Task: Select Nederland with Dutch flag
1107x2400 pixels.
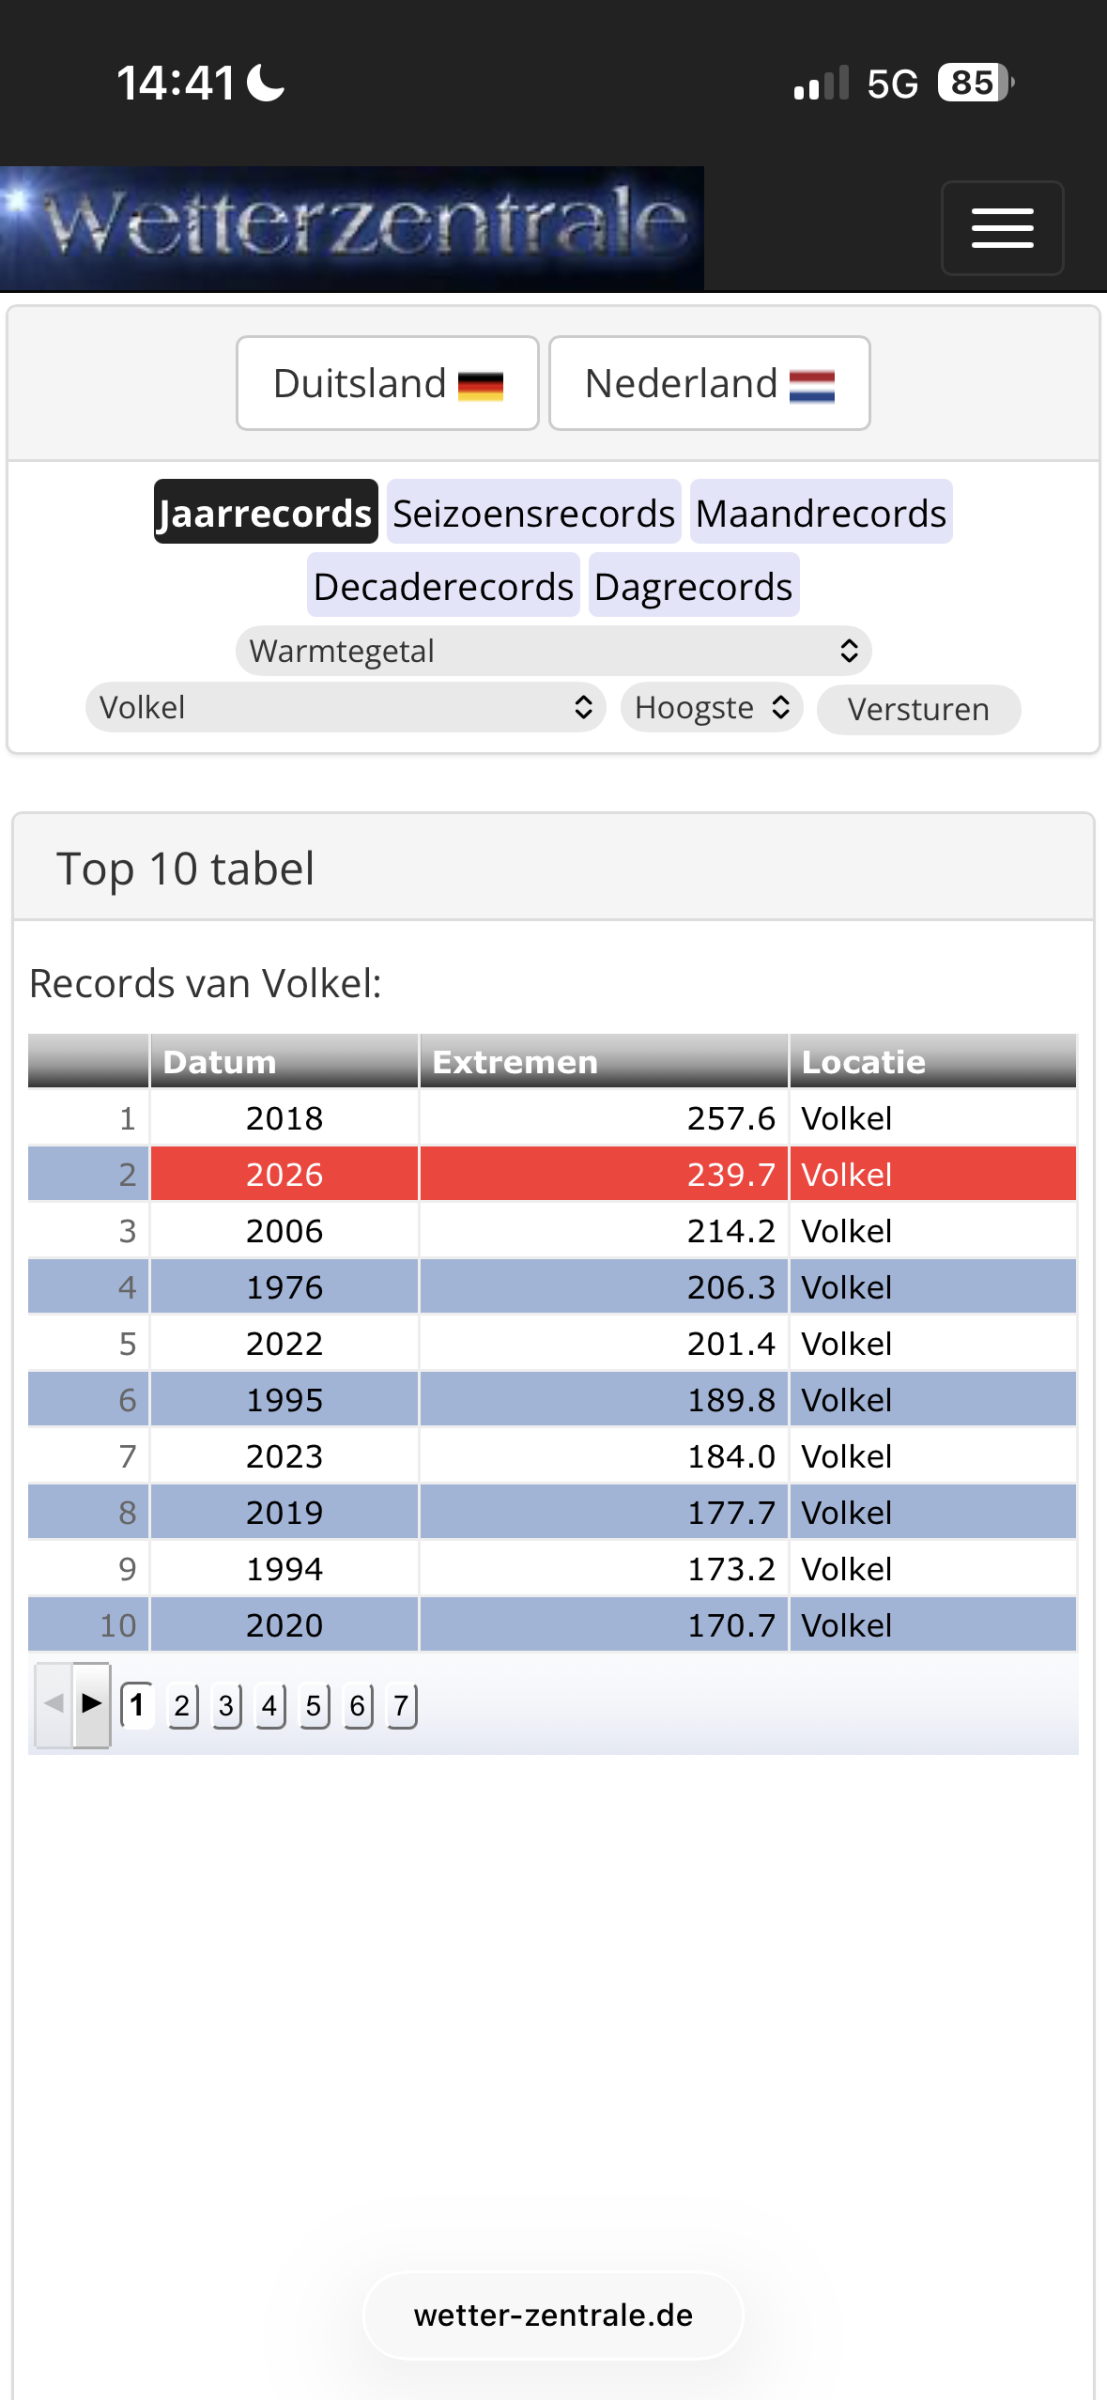Action: tap(710, 383)
